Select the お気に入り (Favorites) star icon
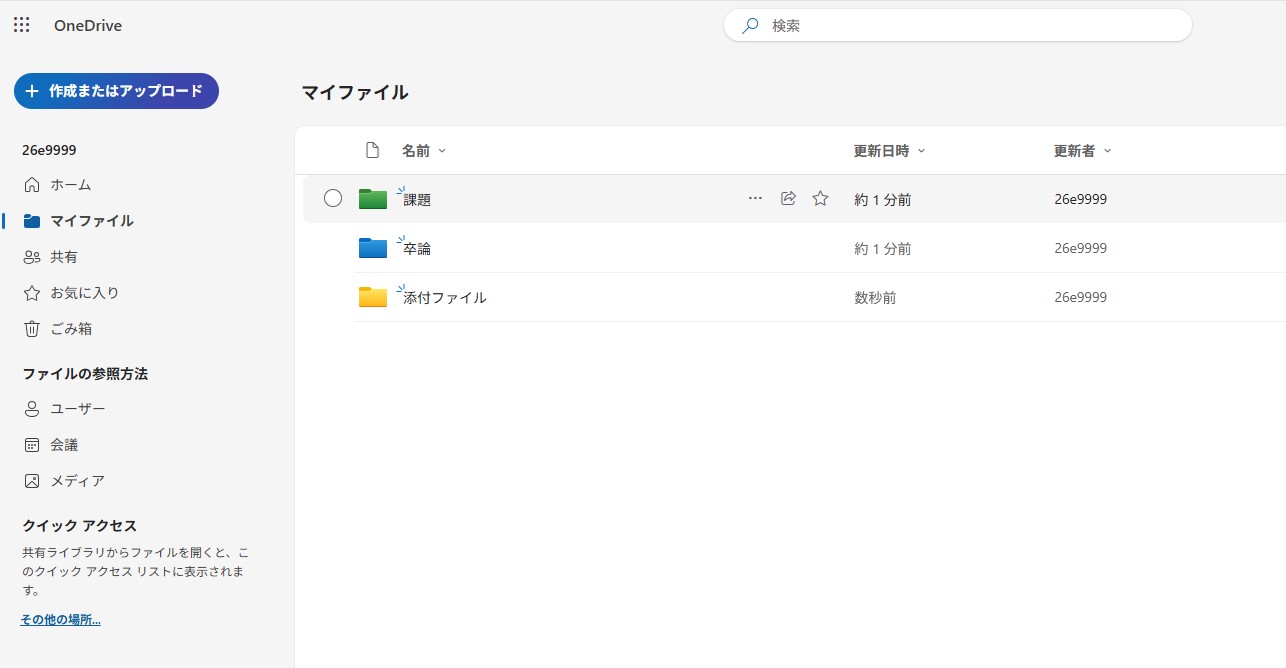 (32, 292)
